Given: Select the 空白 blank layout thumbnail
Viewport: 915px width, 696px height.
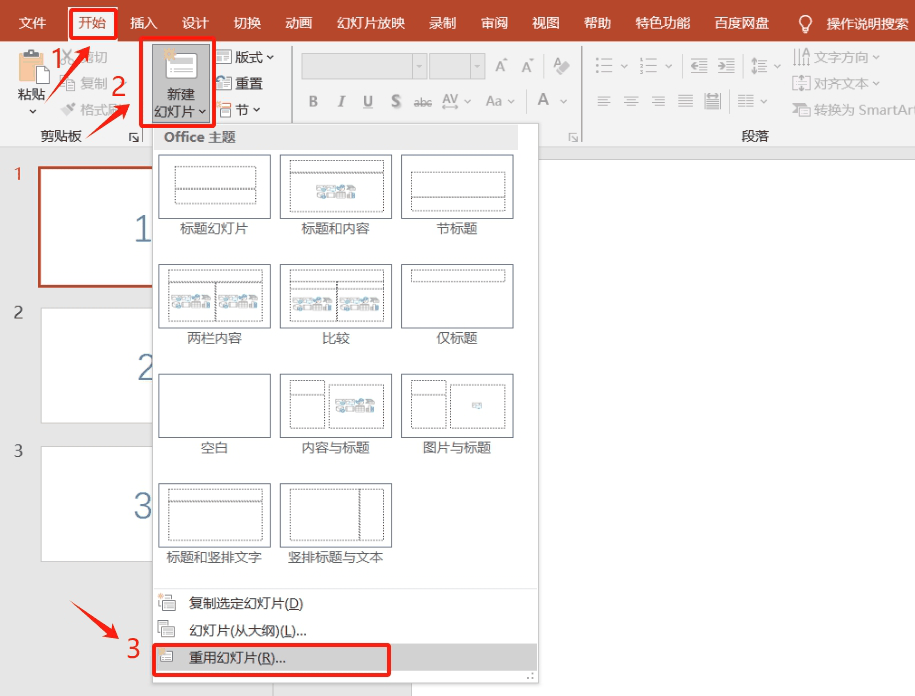Looking at the screenshot, I should coord(214,405).
